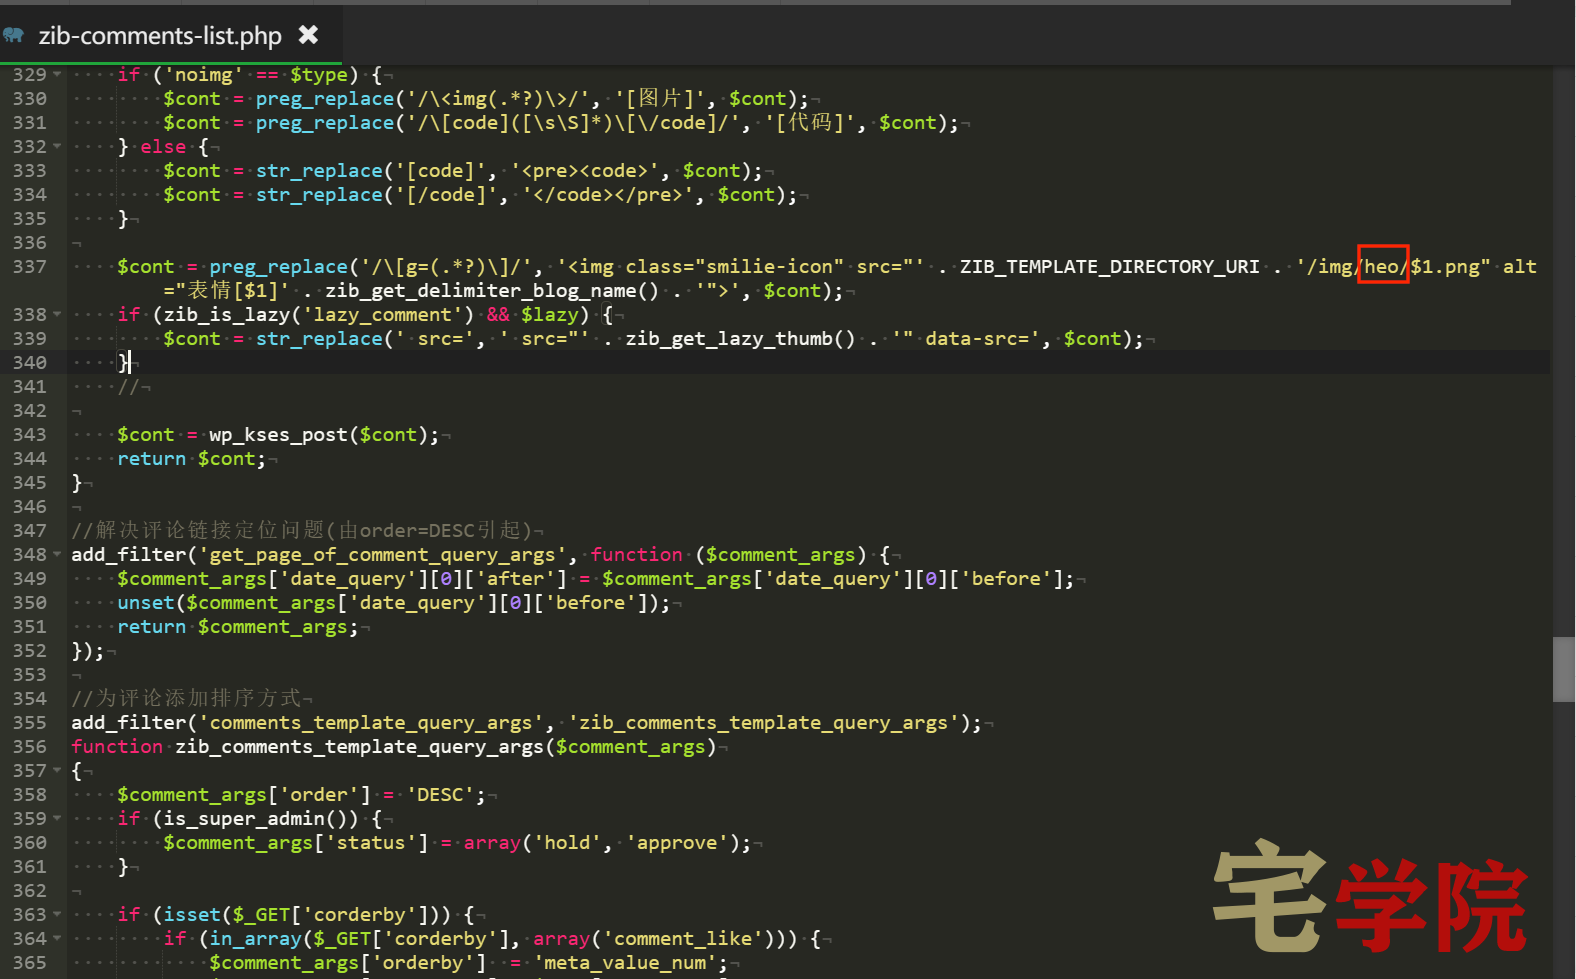
Task: Select the zib-comments-list.php tab
Action: coord(171,36)
